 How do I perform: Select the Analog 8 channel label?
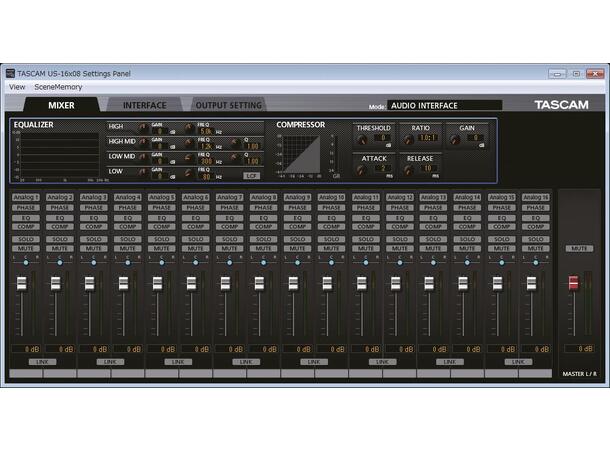[x=263, y=198]
